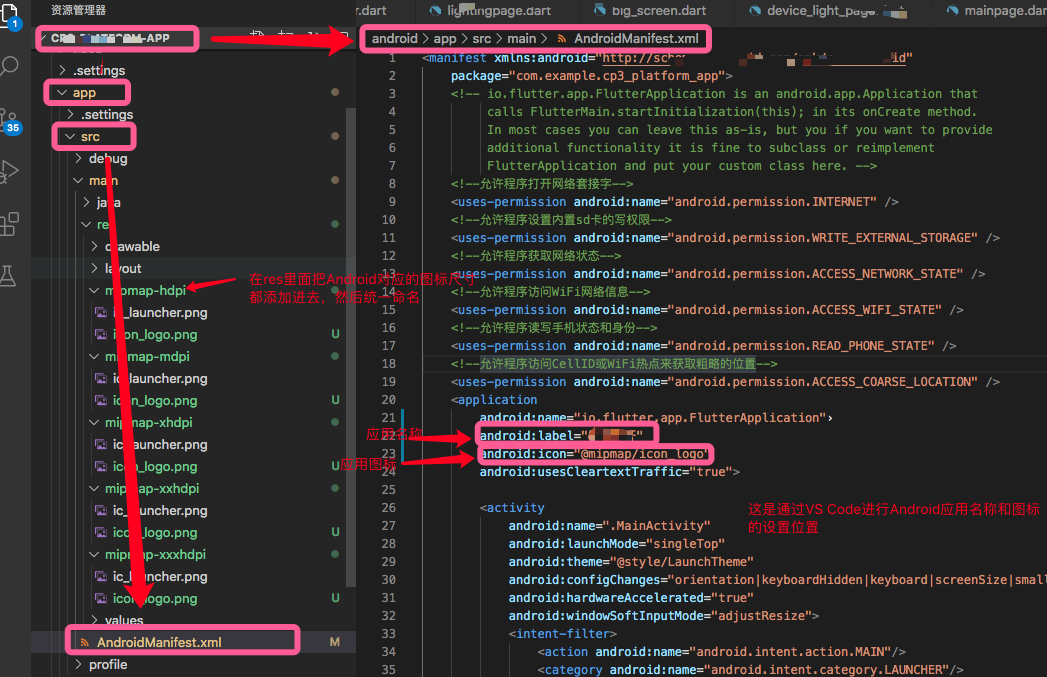Open the Search view in activity bar
This screenshot has height=677, width=1047.
(x=9, y=65)
